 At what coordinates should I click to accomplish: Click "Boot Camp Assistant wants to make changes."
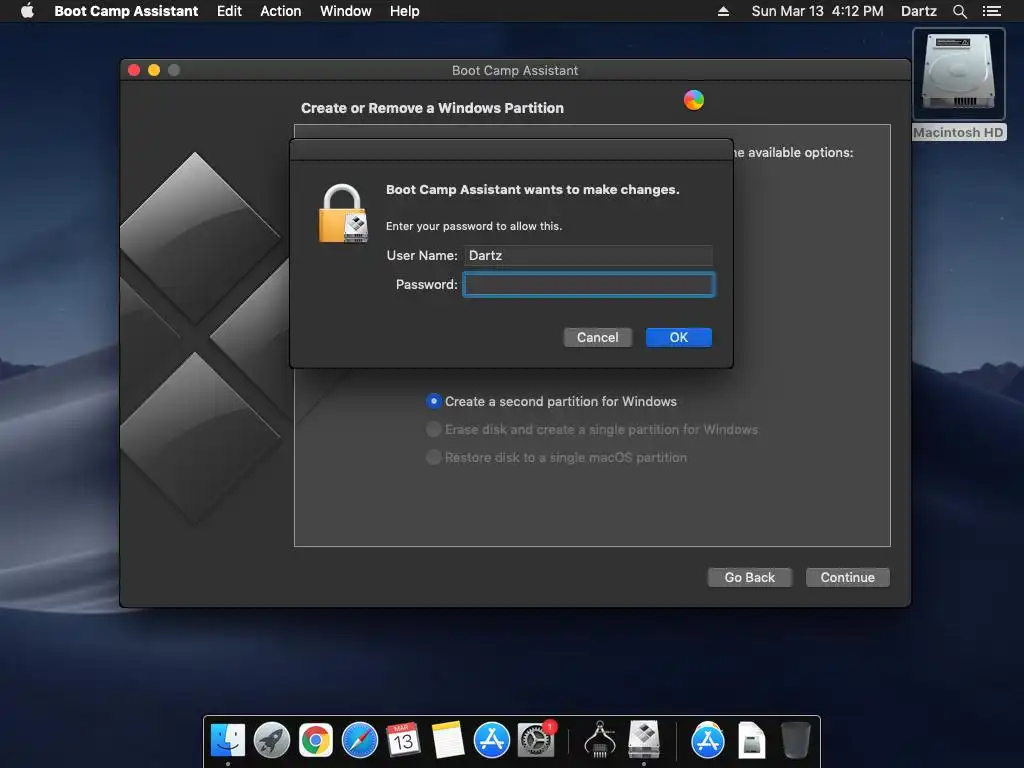[533, 189]
